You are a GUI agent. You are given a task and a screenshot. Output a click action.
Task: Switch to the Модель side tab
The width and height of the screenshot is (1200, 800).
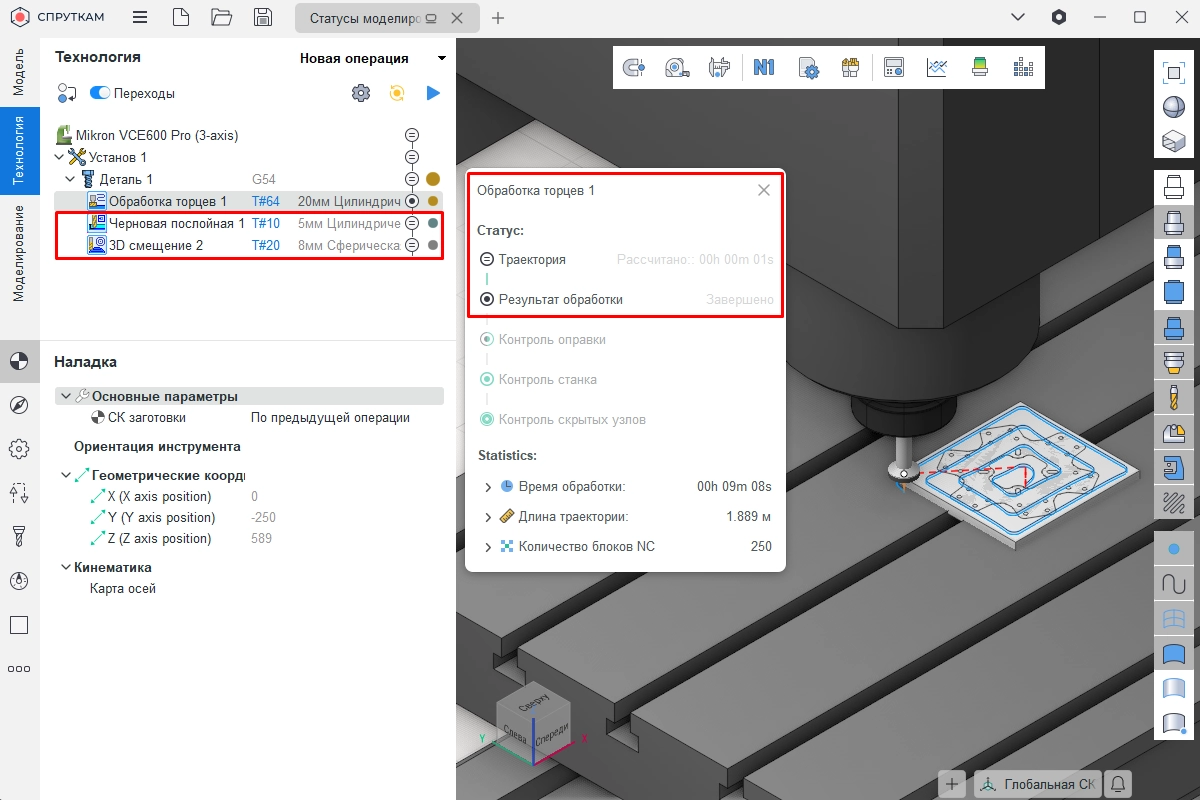click(x=19, y=70)
